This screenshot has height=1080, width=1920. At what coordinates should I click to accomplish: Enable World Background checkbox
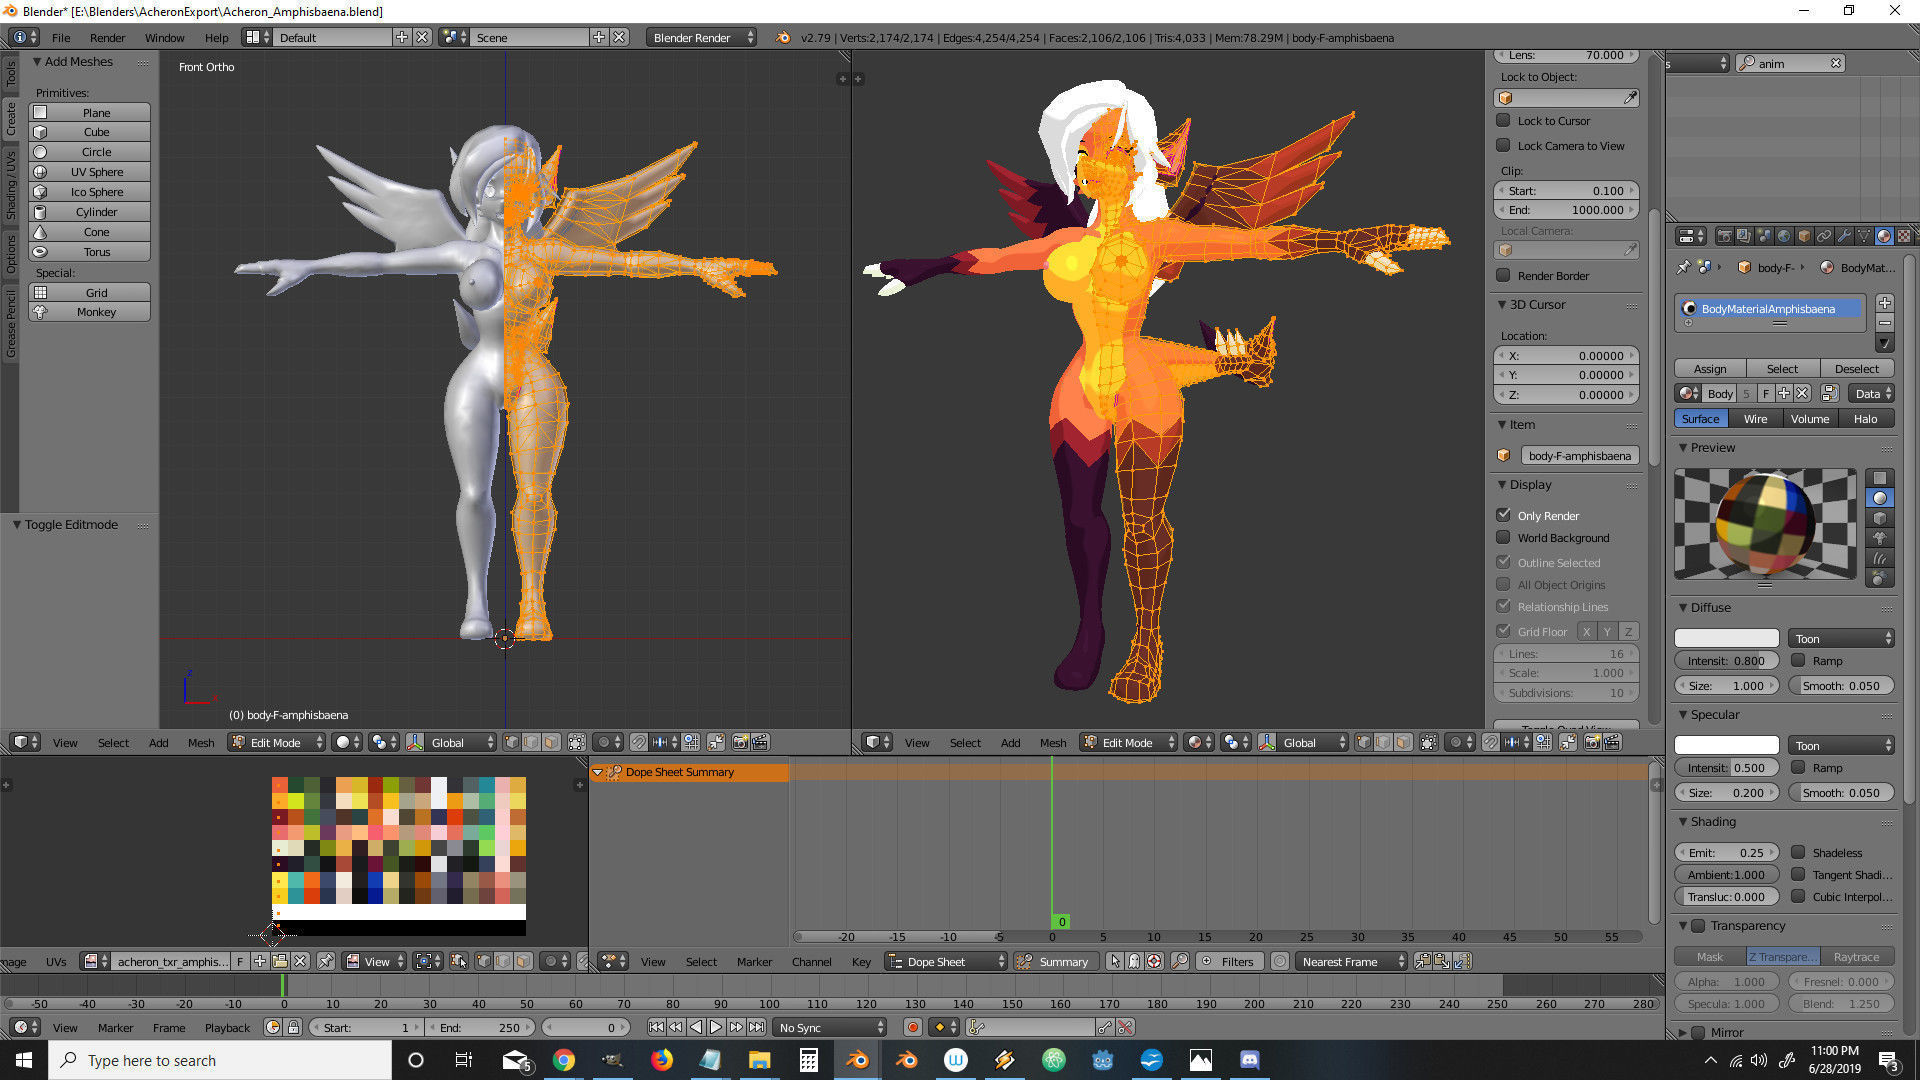pyautogui.click(x=1503, y=537)
